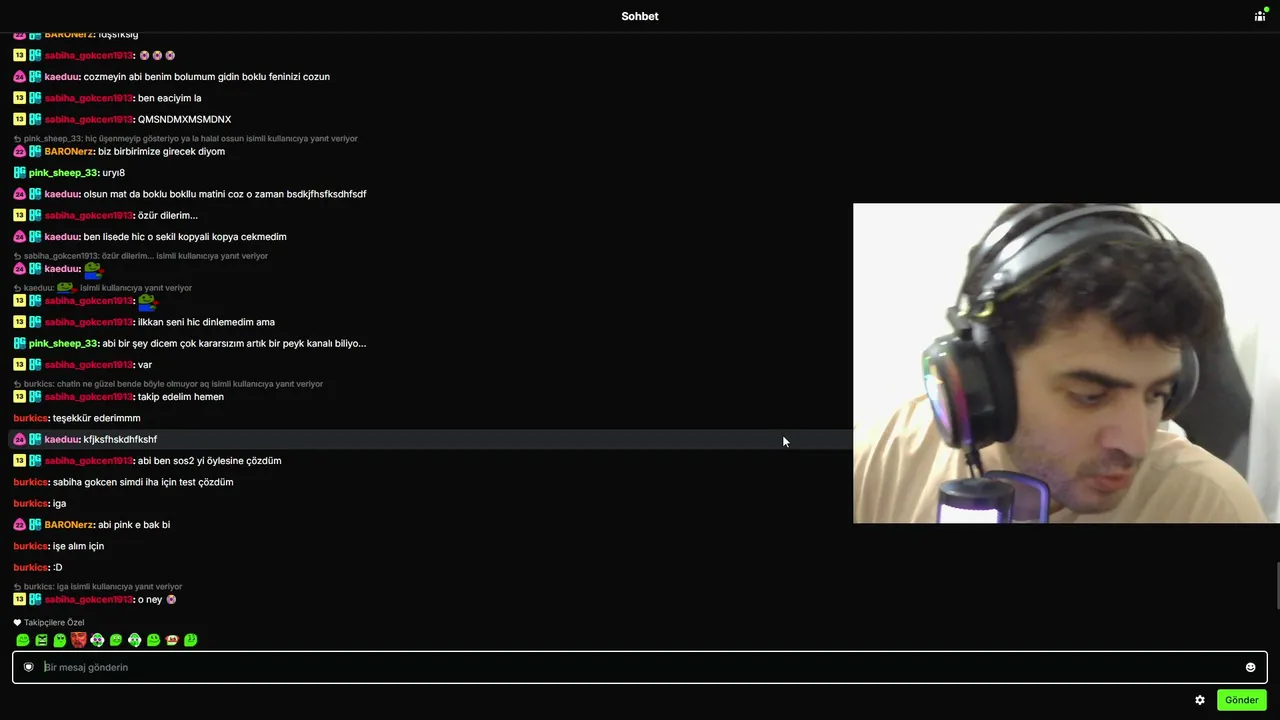Click the heart icon beside Takipçilere Özel
Image resolution: width=1280 pixels, height=720 pixels.
[x=17, y=622]
